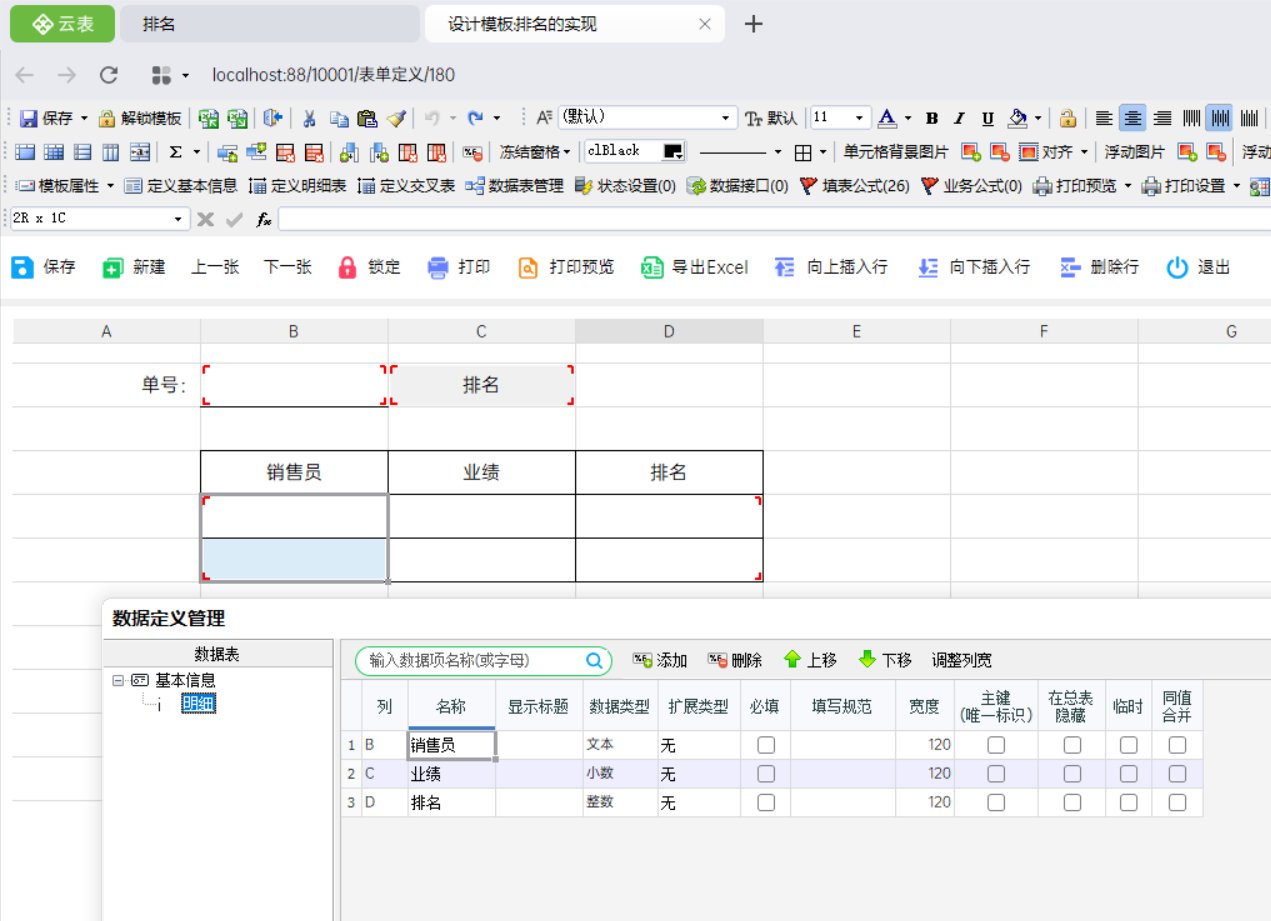
Task: Check 主键 for 销售员 row
Action: pyautogui.click(x=996, y=745)
